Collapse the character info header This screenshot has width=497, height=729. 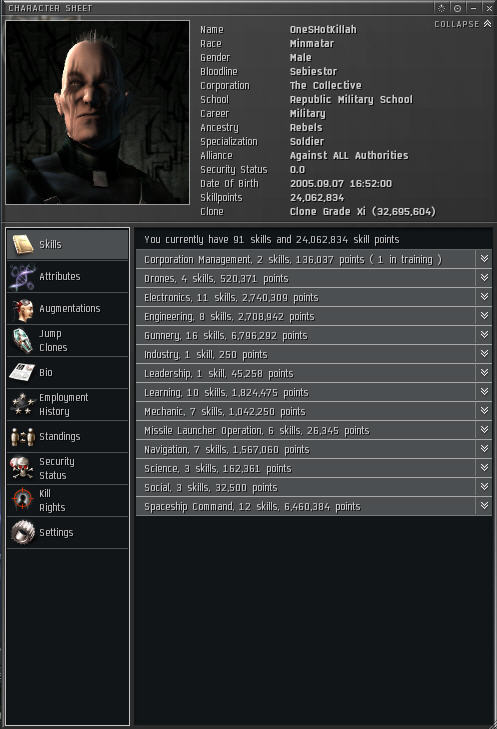[463, 24]
